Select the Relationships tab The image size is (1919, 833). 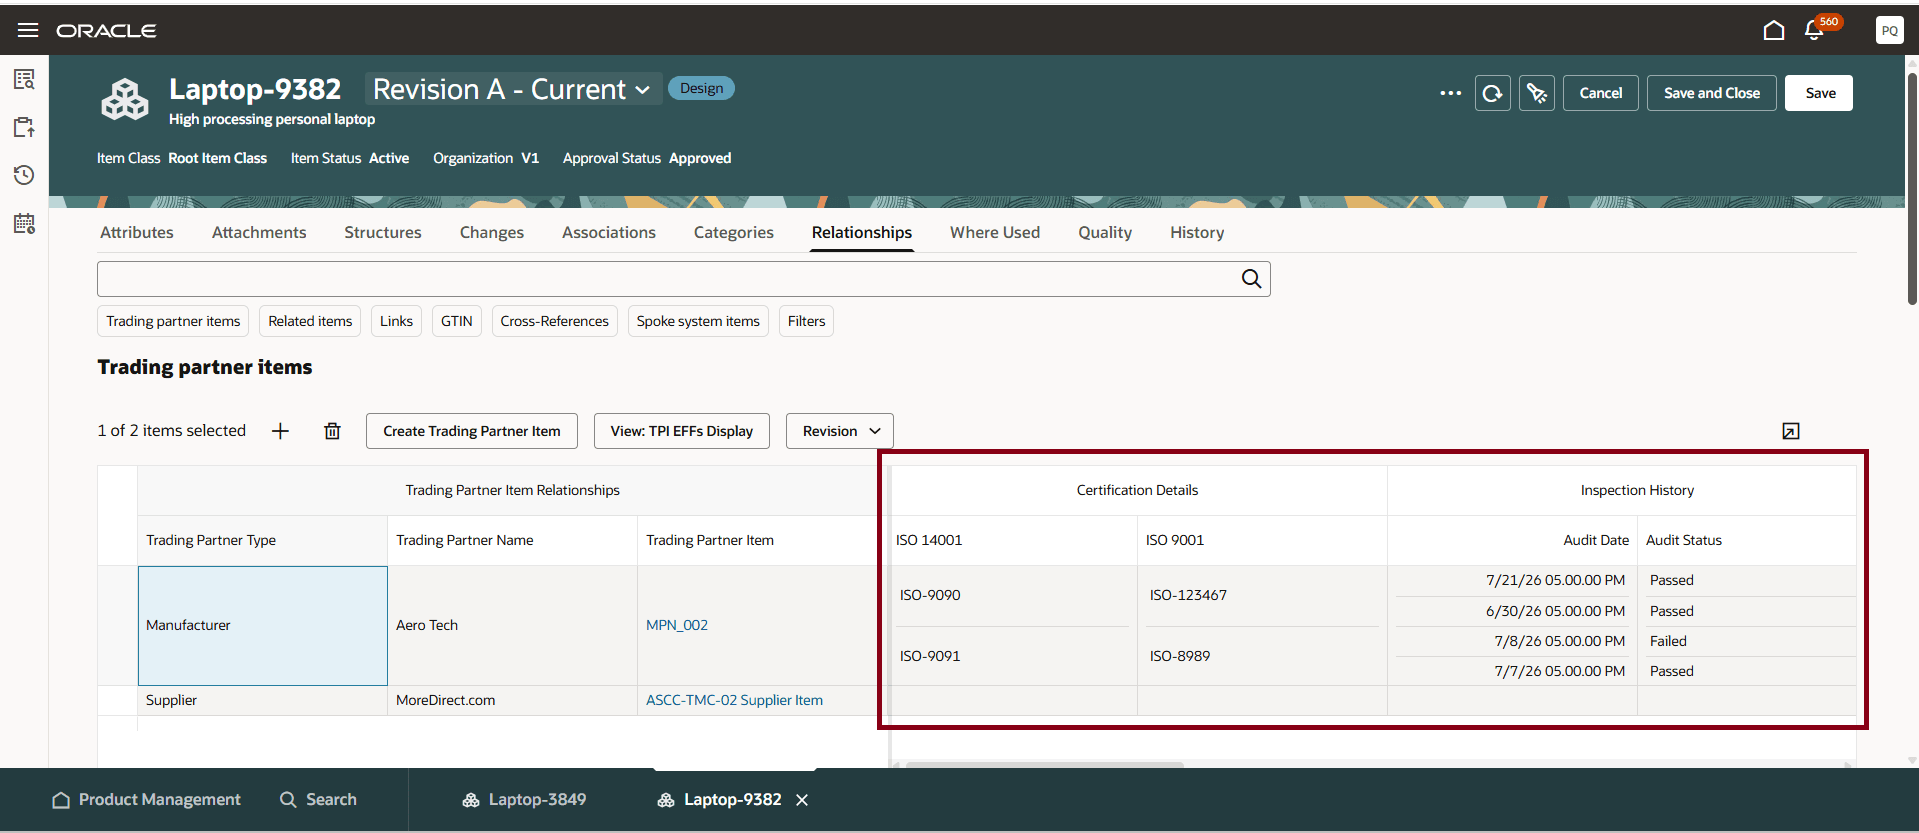[862, 232]
